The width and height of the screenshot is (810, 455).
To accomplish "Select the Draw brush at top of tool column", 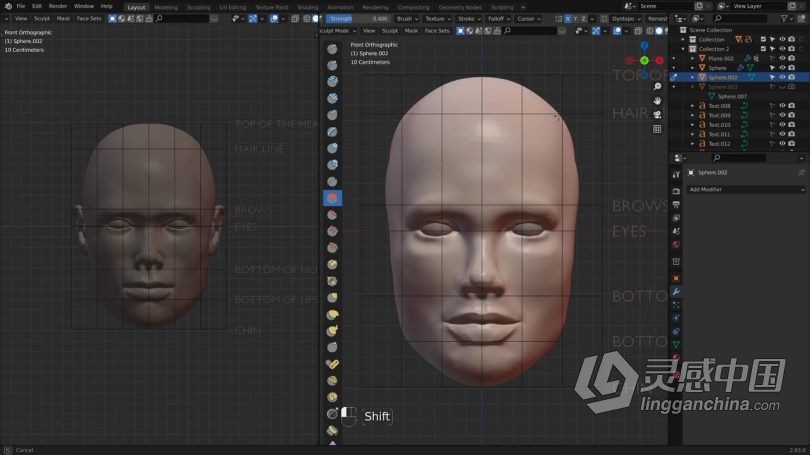I will (x=332, y=49).
